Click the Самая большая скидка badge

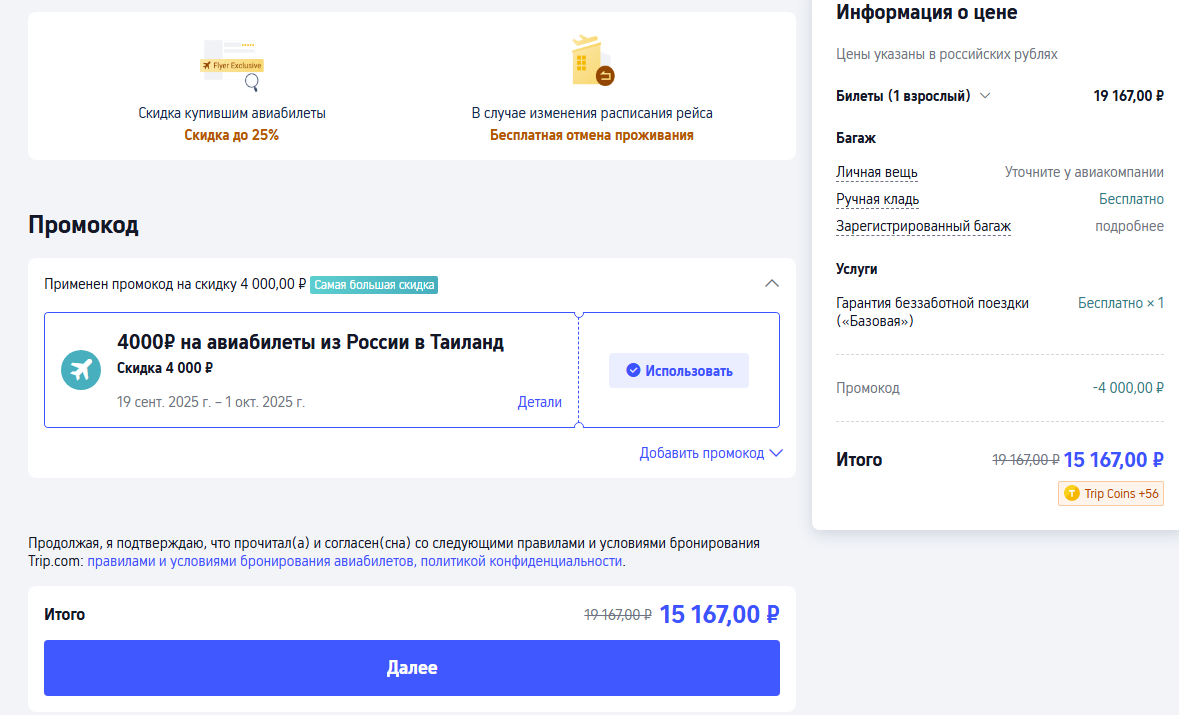click(x=374, y=285)
